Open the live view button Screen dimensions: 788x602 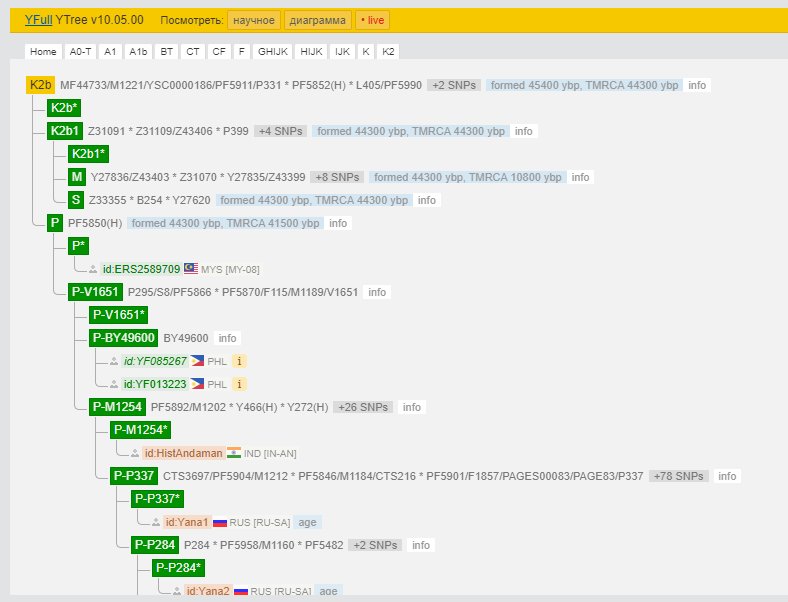pos(372,21)
